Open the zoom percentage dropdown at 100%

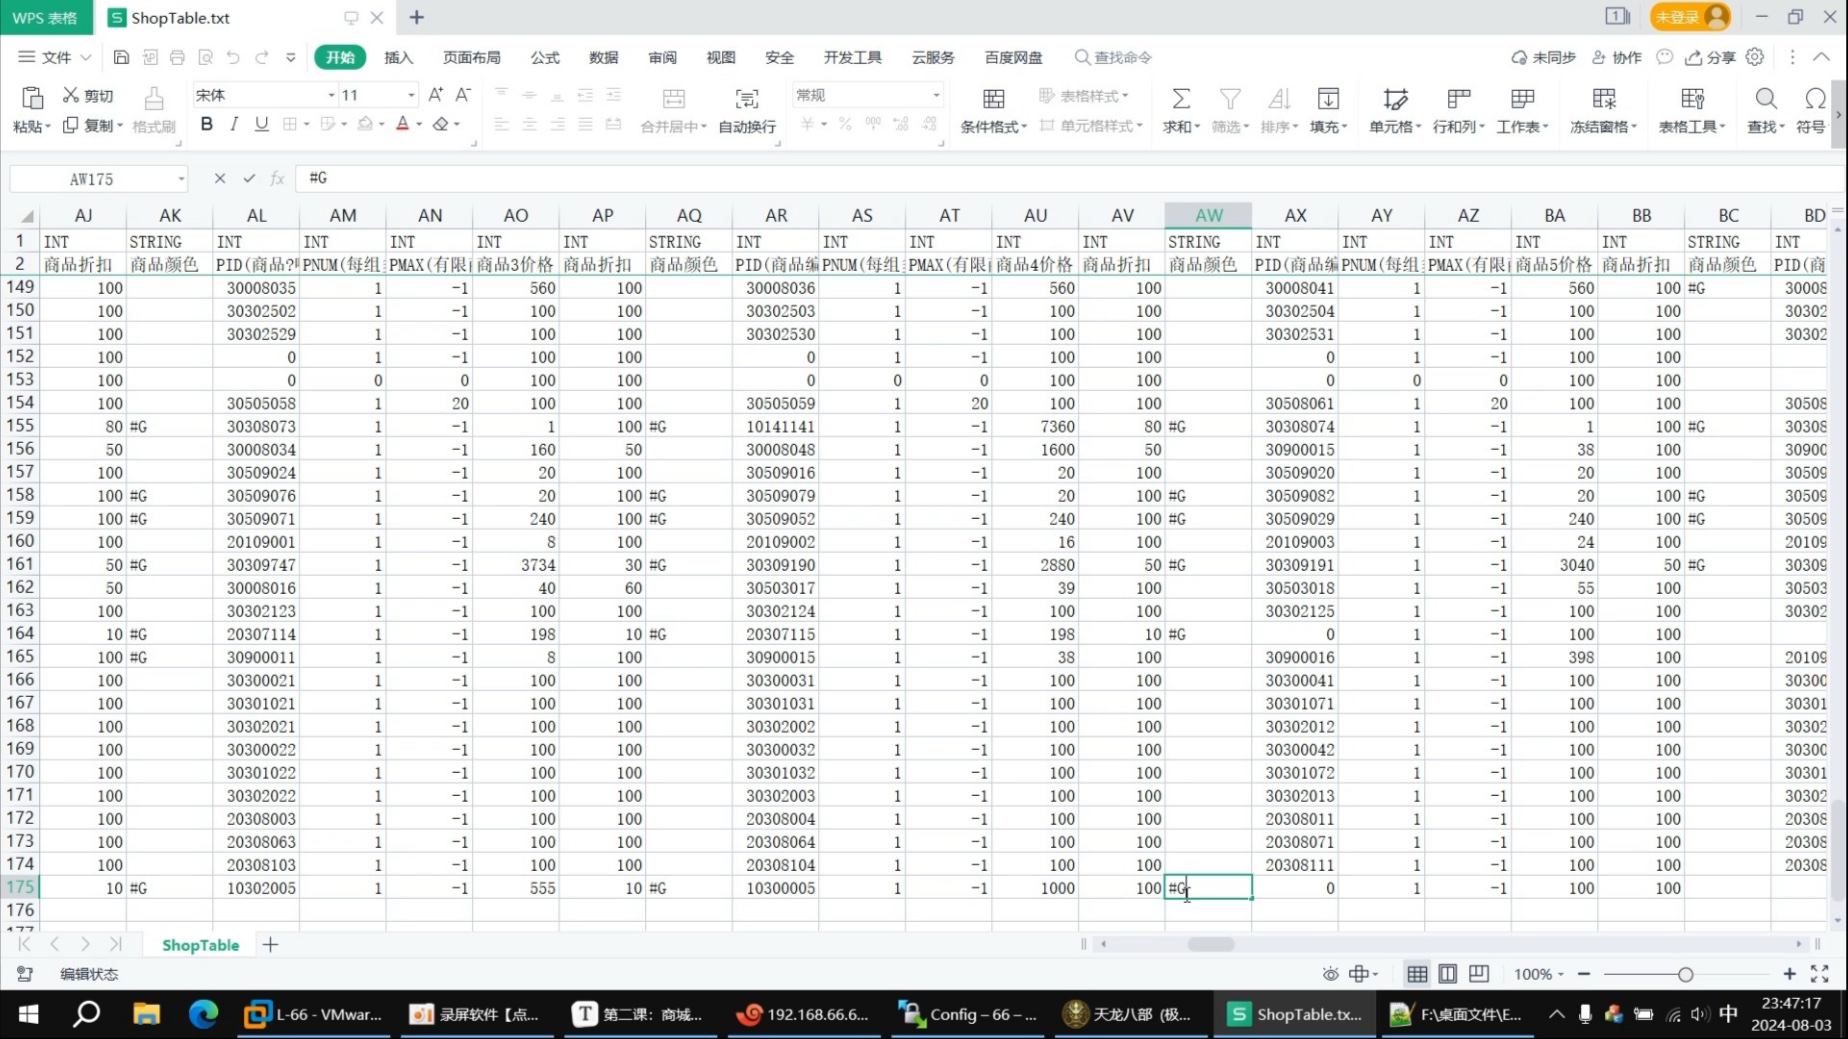click(1539, 974)
